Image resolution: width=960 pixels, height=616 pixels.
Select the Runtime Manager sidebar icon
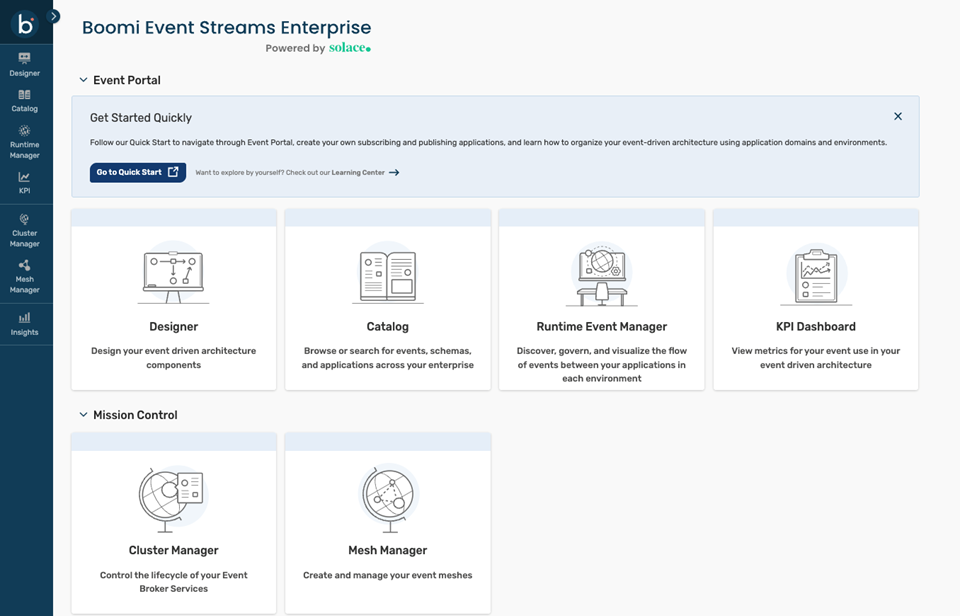coord(25,142)
